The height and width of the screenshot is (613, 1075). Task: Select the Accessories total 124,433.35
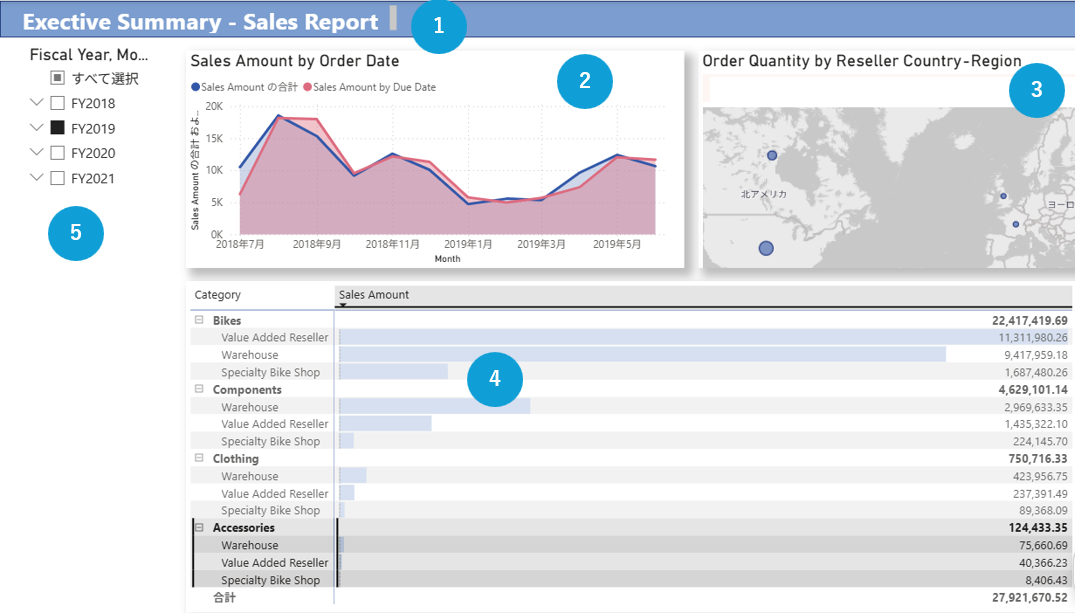coord(1038,528)
